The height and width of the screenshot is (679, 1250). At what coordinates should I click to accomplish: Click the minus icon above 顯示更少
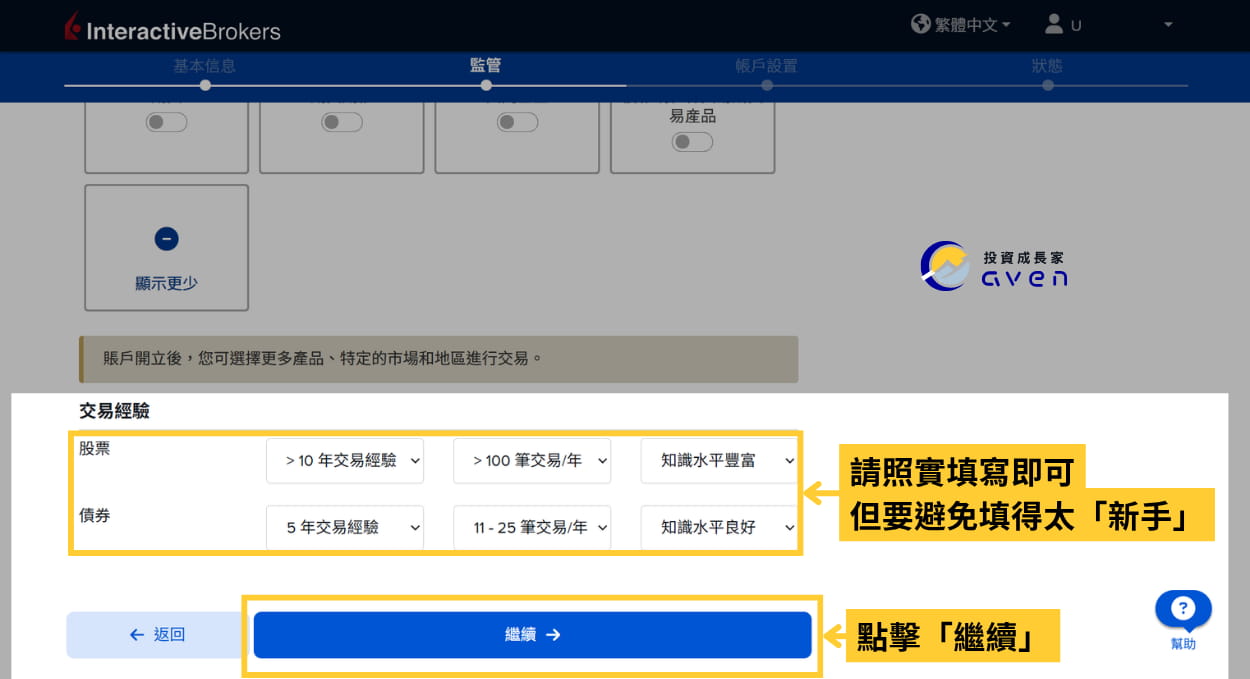(x=166, y=239)
